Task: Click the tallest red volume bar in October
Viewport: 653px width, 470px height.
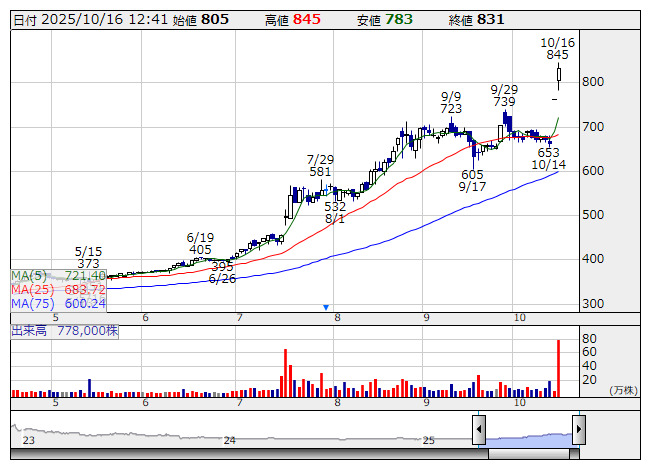Action: click(x=558, y=368)
